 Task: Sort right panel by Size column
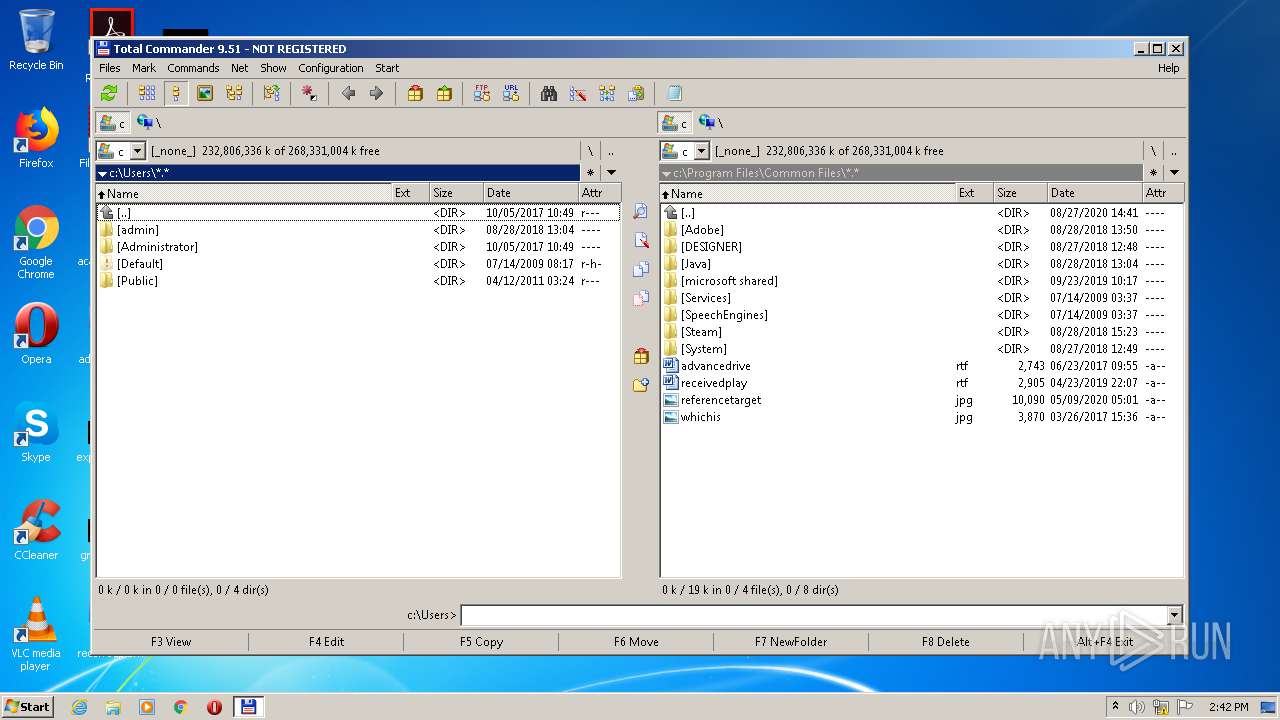[x=1020, y=193]
